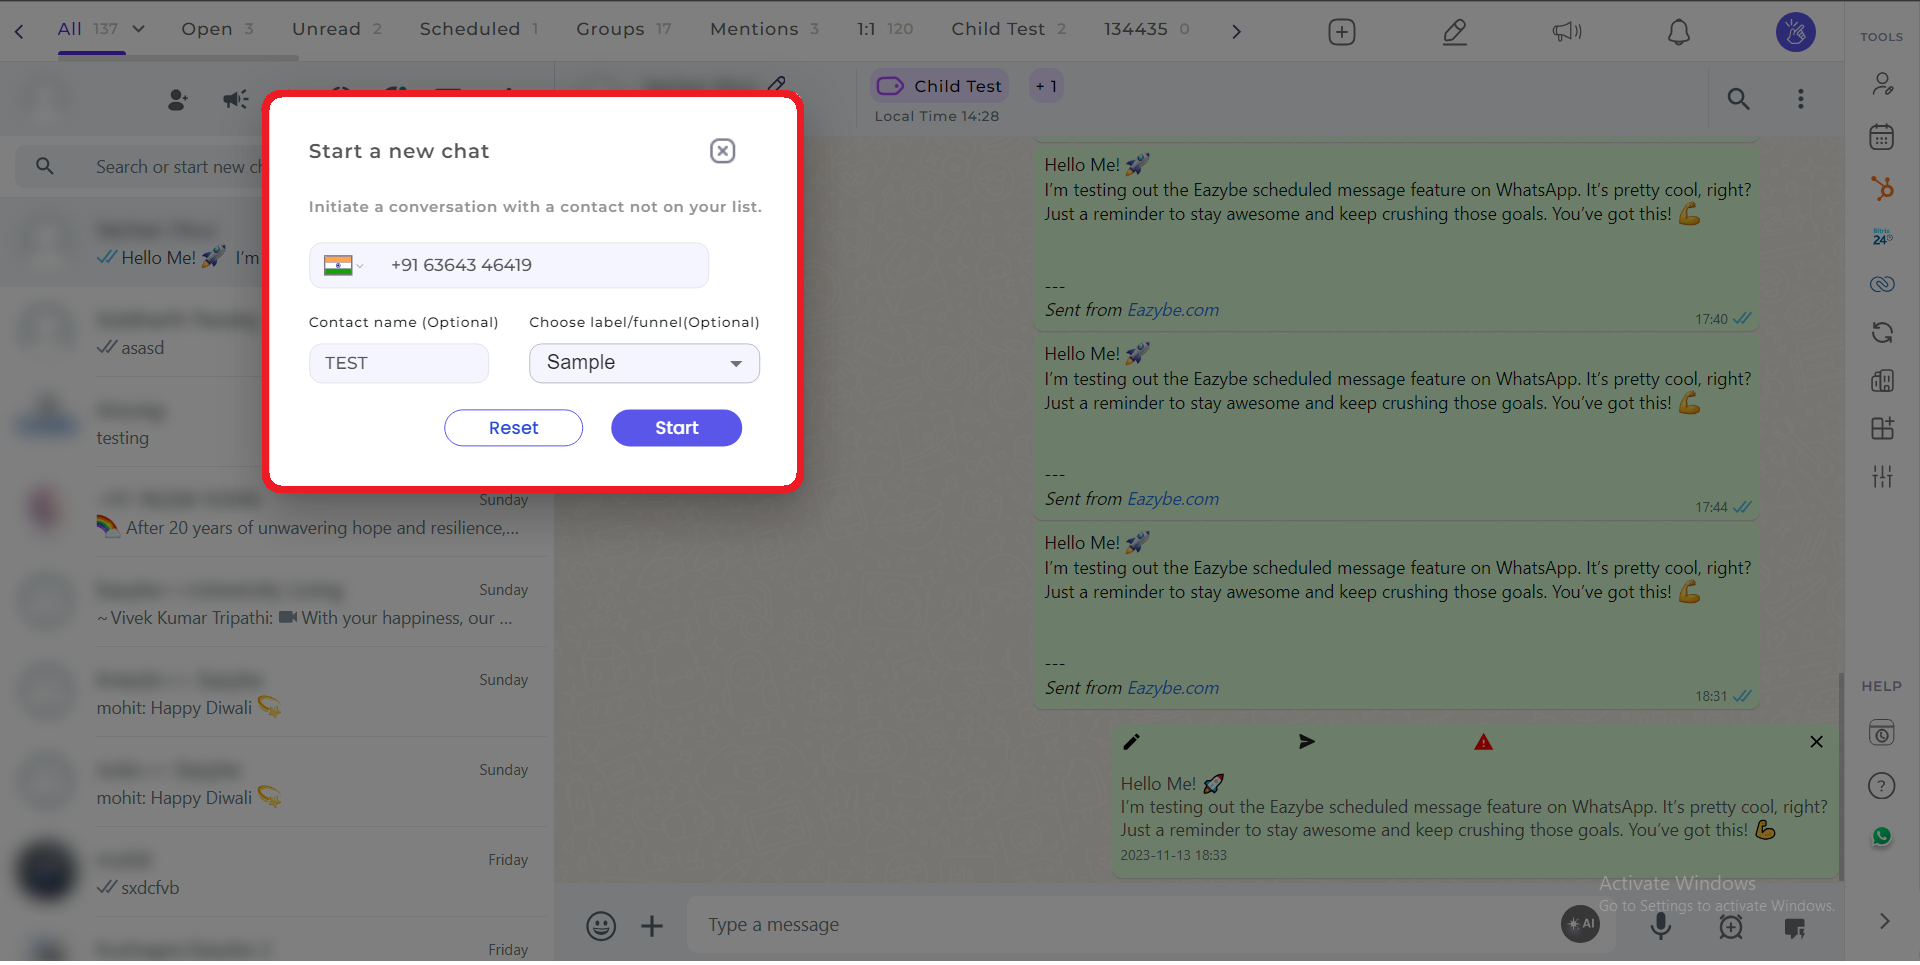The height and width of the screenshot is (965, 1920).
Task: Click the quick reply chat icon
Action: pyautogui.click(x=1795, y=928)
